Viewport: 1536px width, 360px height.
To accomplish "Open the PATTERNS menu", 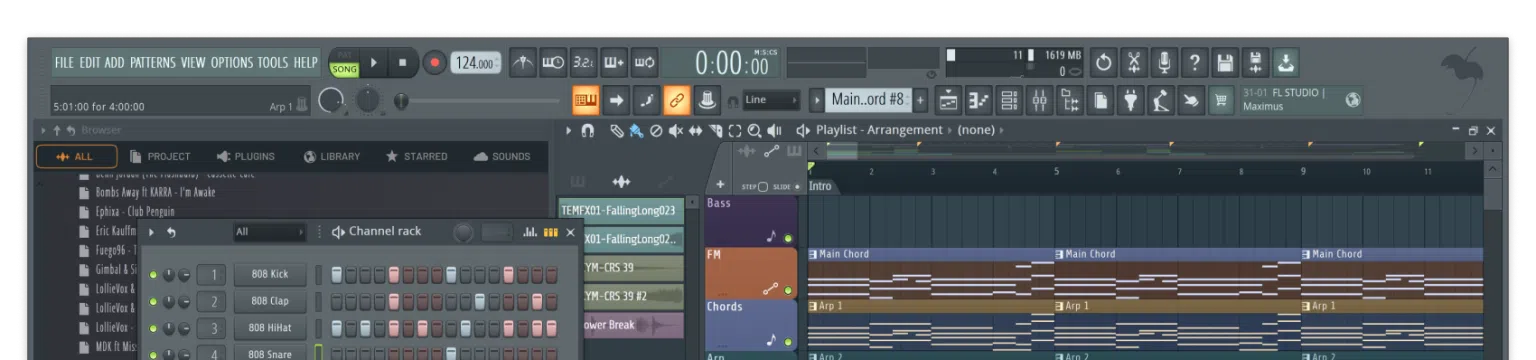I will tap(152, 63).
